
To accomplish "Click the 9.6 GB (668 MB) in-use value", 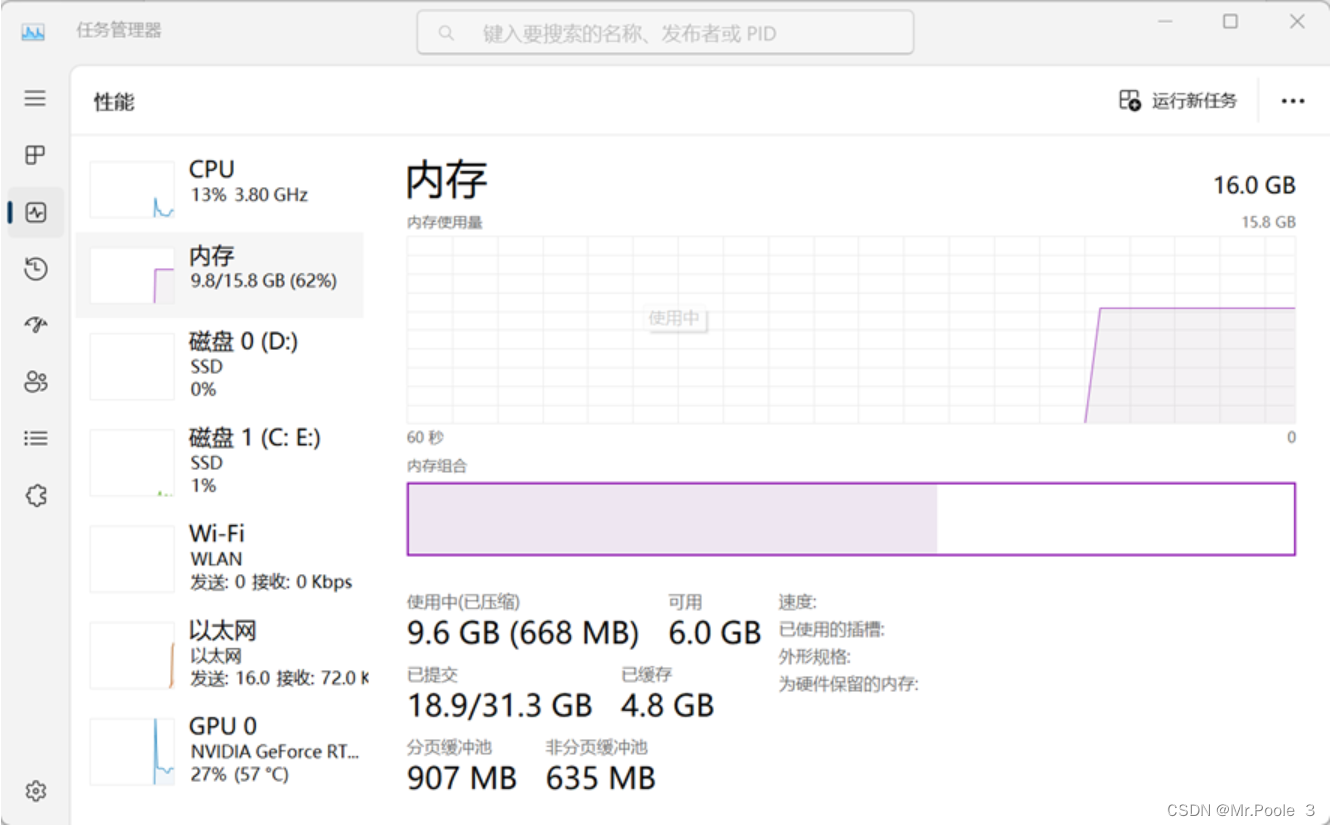I will coord(523,633).
